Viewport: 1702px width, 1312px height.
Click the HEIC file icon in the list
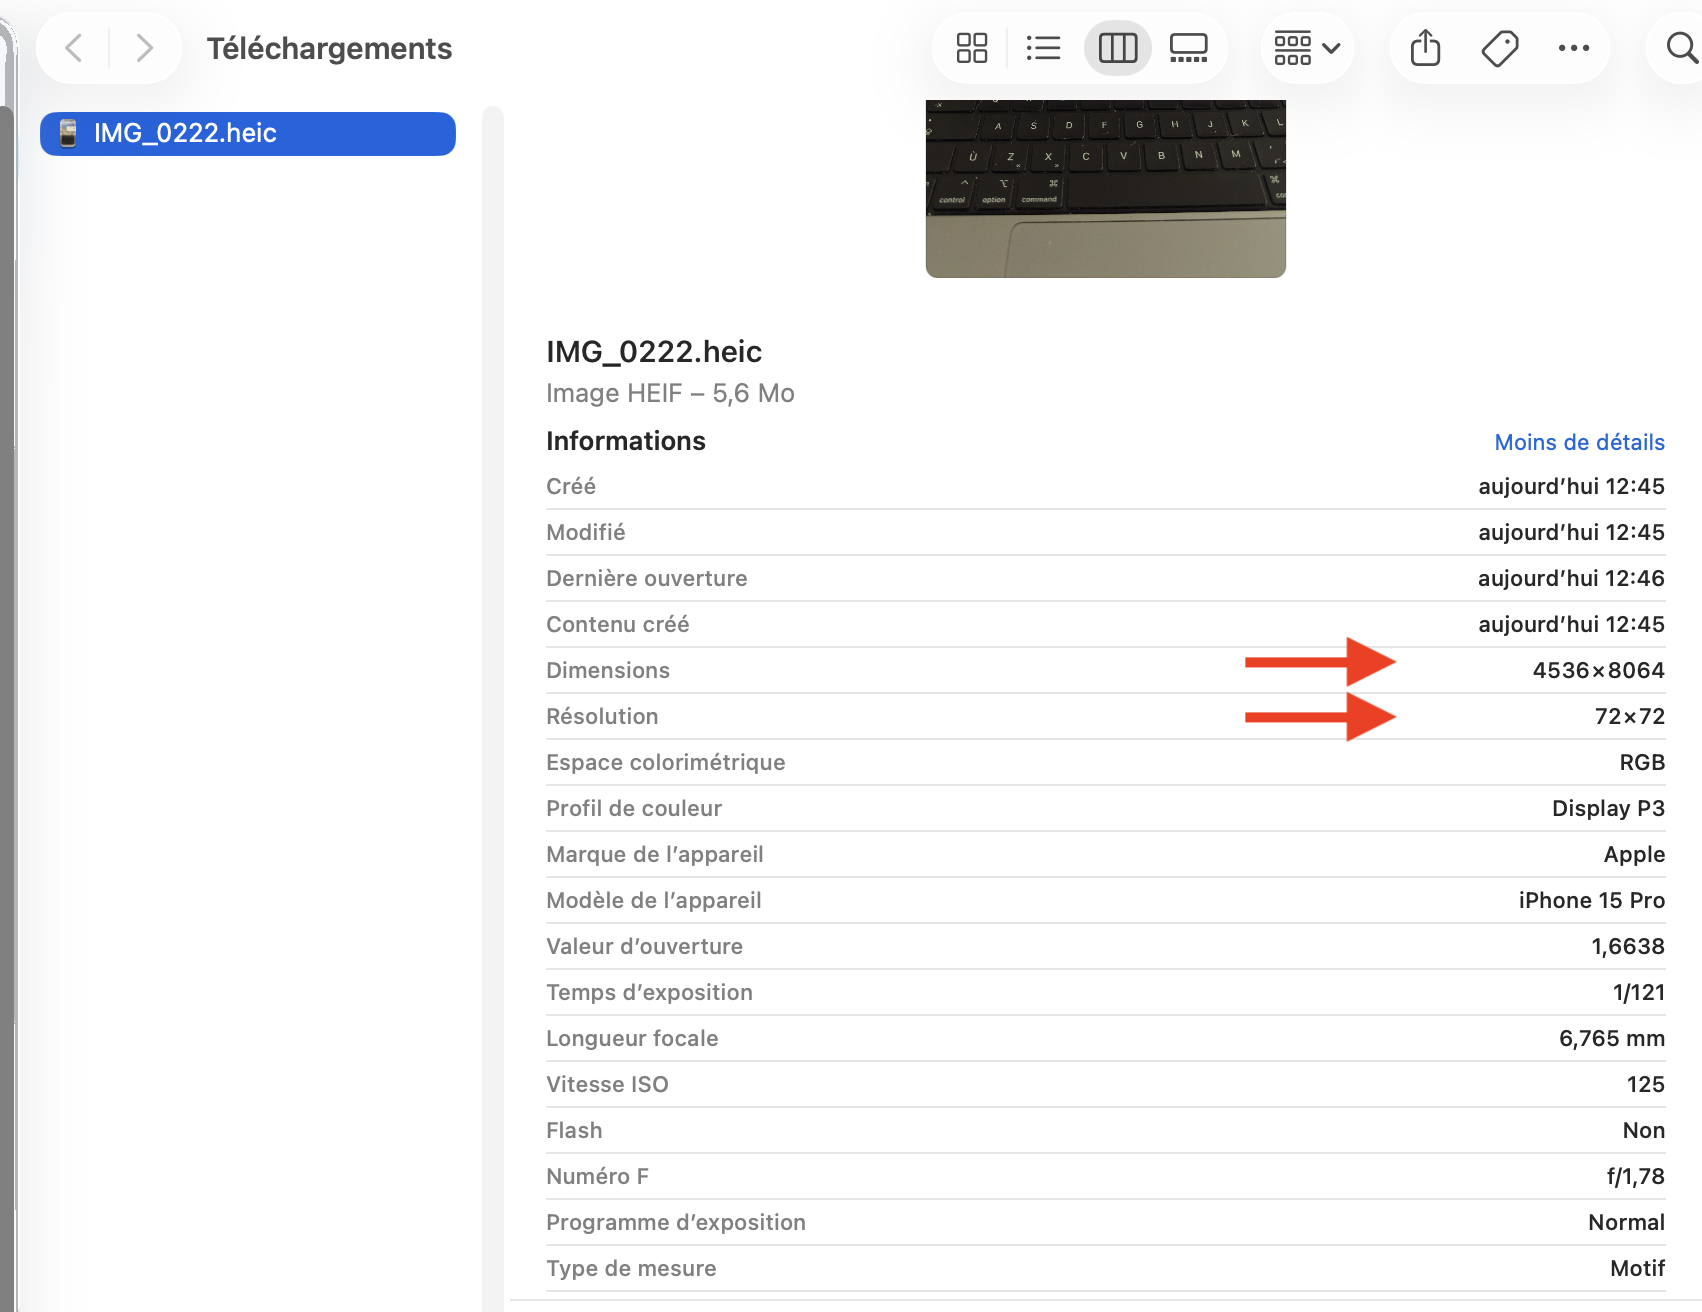tap(68, 133)
